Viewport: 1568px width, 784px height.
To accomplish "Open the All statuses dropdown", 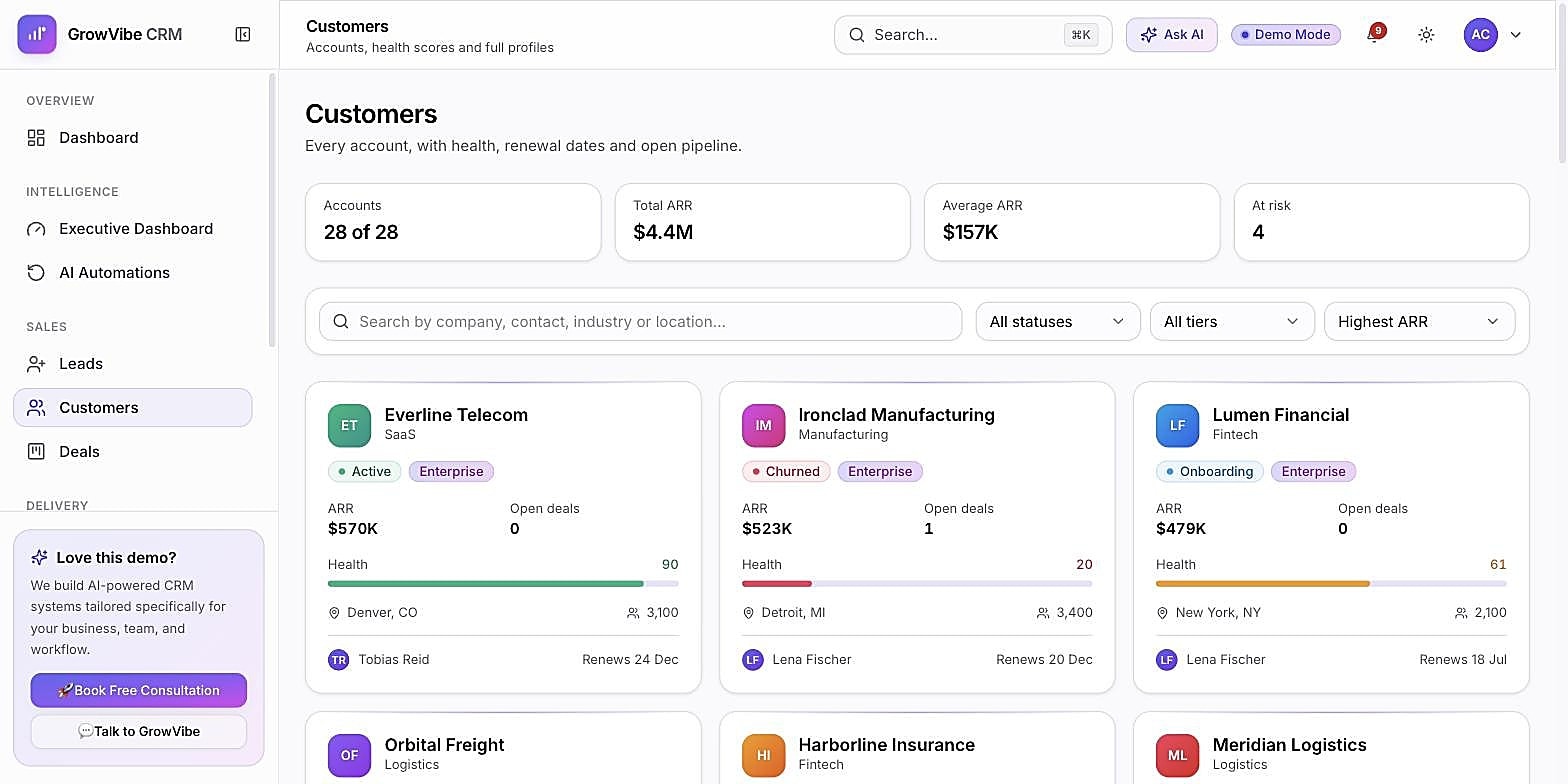I will coord(1058,322).
